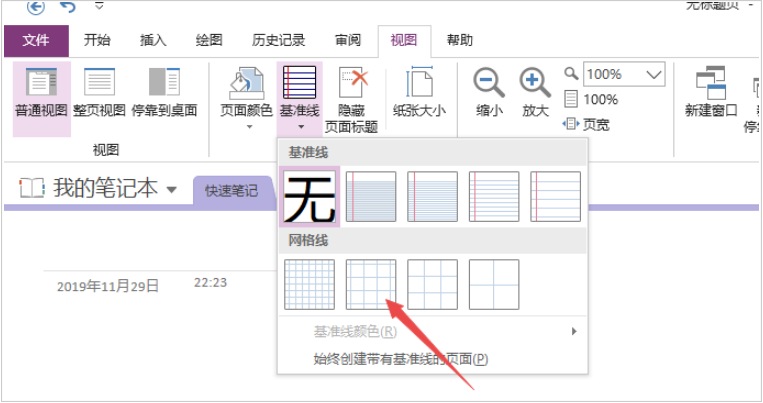Screen dimensions: 763x403
Task: Open New Window (新建窗口)
Action: click(x=711, y=83)
